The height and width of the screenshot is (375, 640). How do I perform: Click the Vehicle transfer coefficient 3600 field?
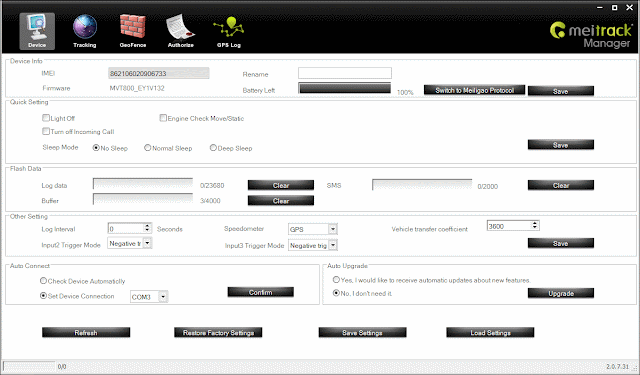[x=509, y=226]
